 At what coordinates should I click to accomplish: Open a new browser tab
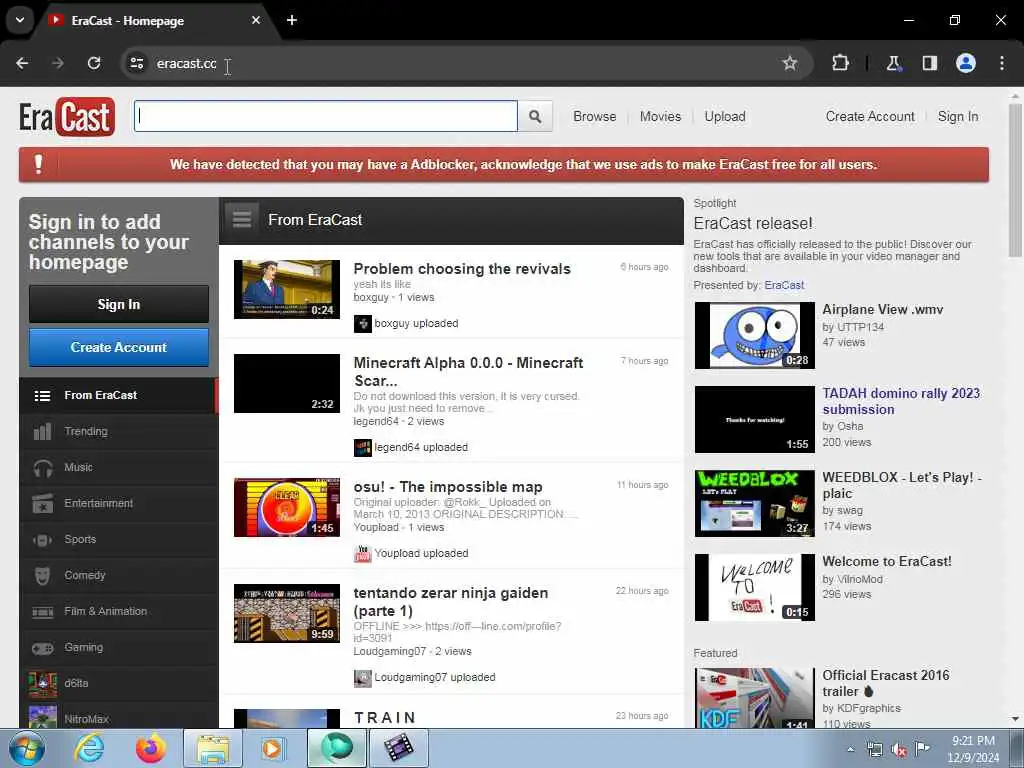point(292,20)
